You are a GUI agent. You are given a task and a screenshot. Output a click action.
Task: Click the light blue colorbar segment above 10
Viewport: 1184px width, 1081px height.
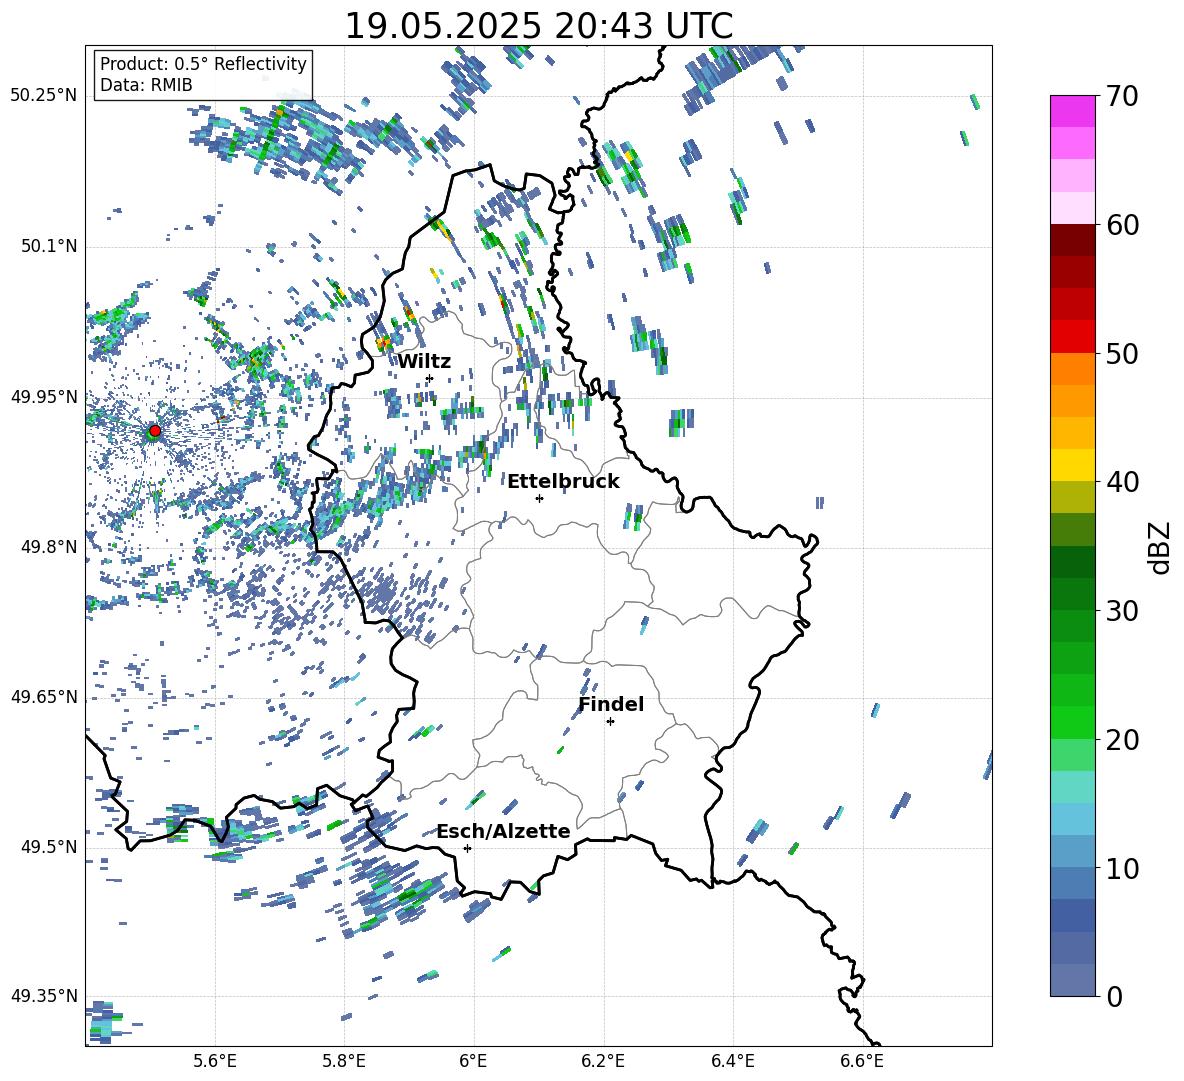pyautogui.click(x=1073, y=819)
